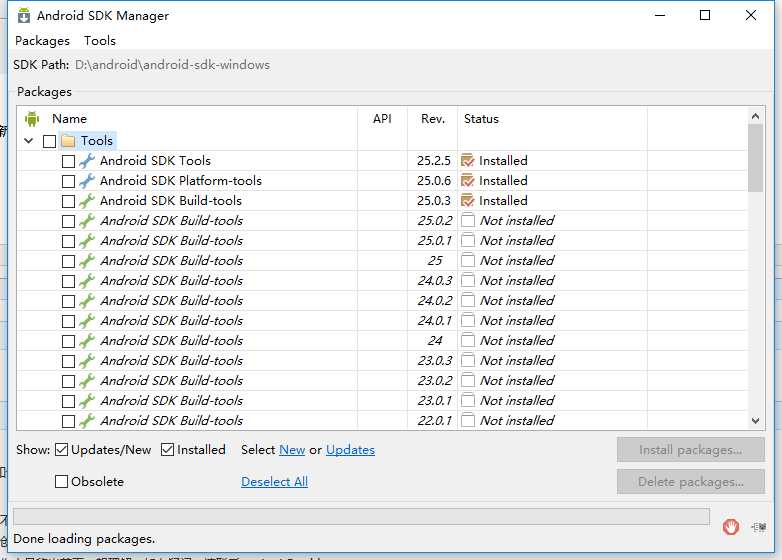Enable the Obsolete packages checkbox
Image resolution: width=782 pixels, height=560 pixels.
click(x=61, y=482)
